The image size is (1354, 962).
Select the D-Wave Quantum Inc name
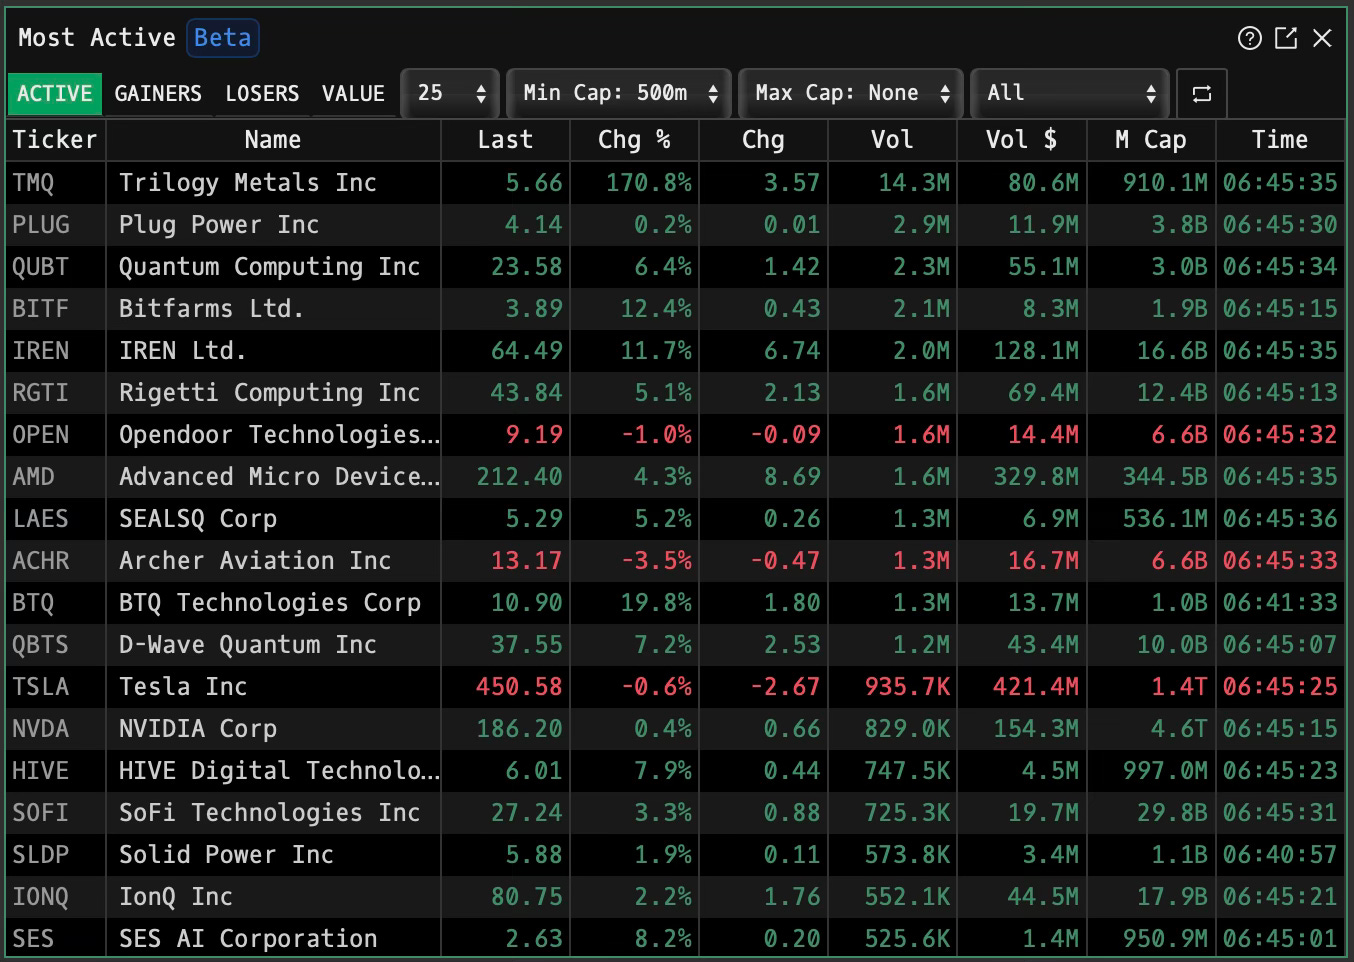[248, 645]
